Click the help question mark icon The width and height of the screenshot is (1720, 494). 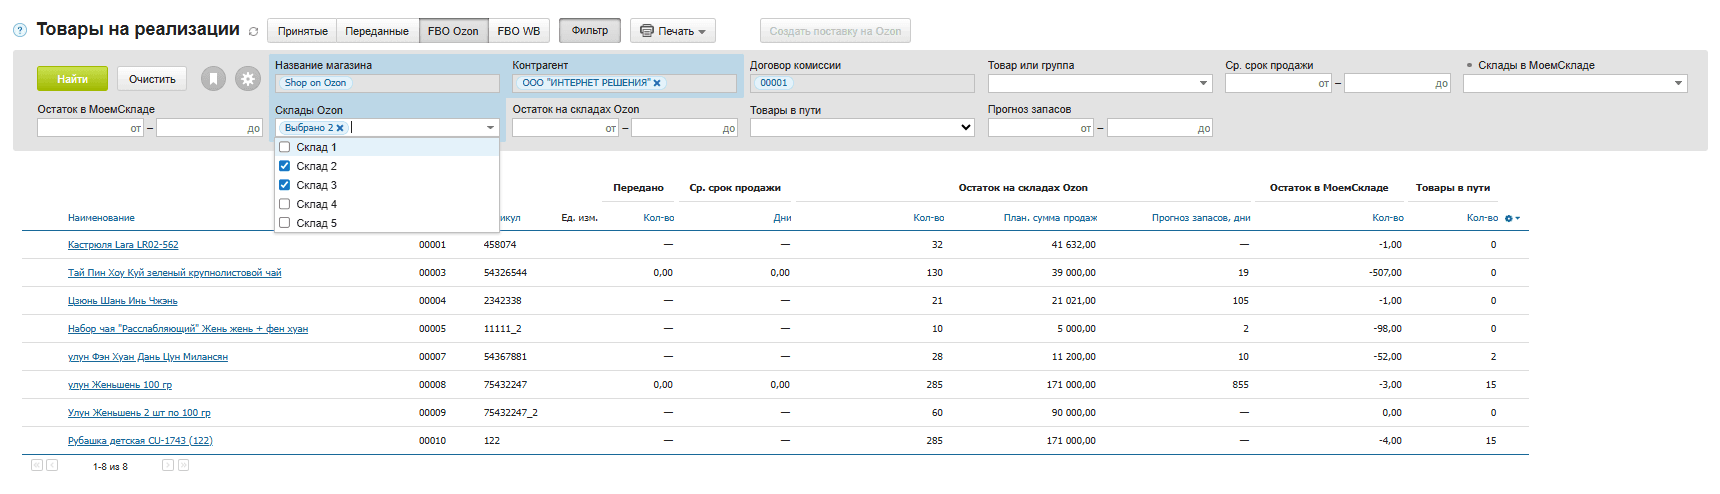click(x=20, y=31)
